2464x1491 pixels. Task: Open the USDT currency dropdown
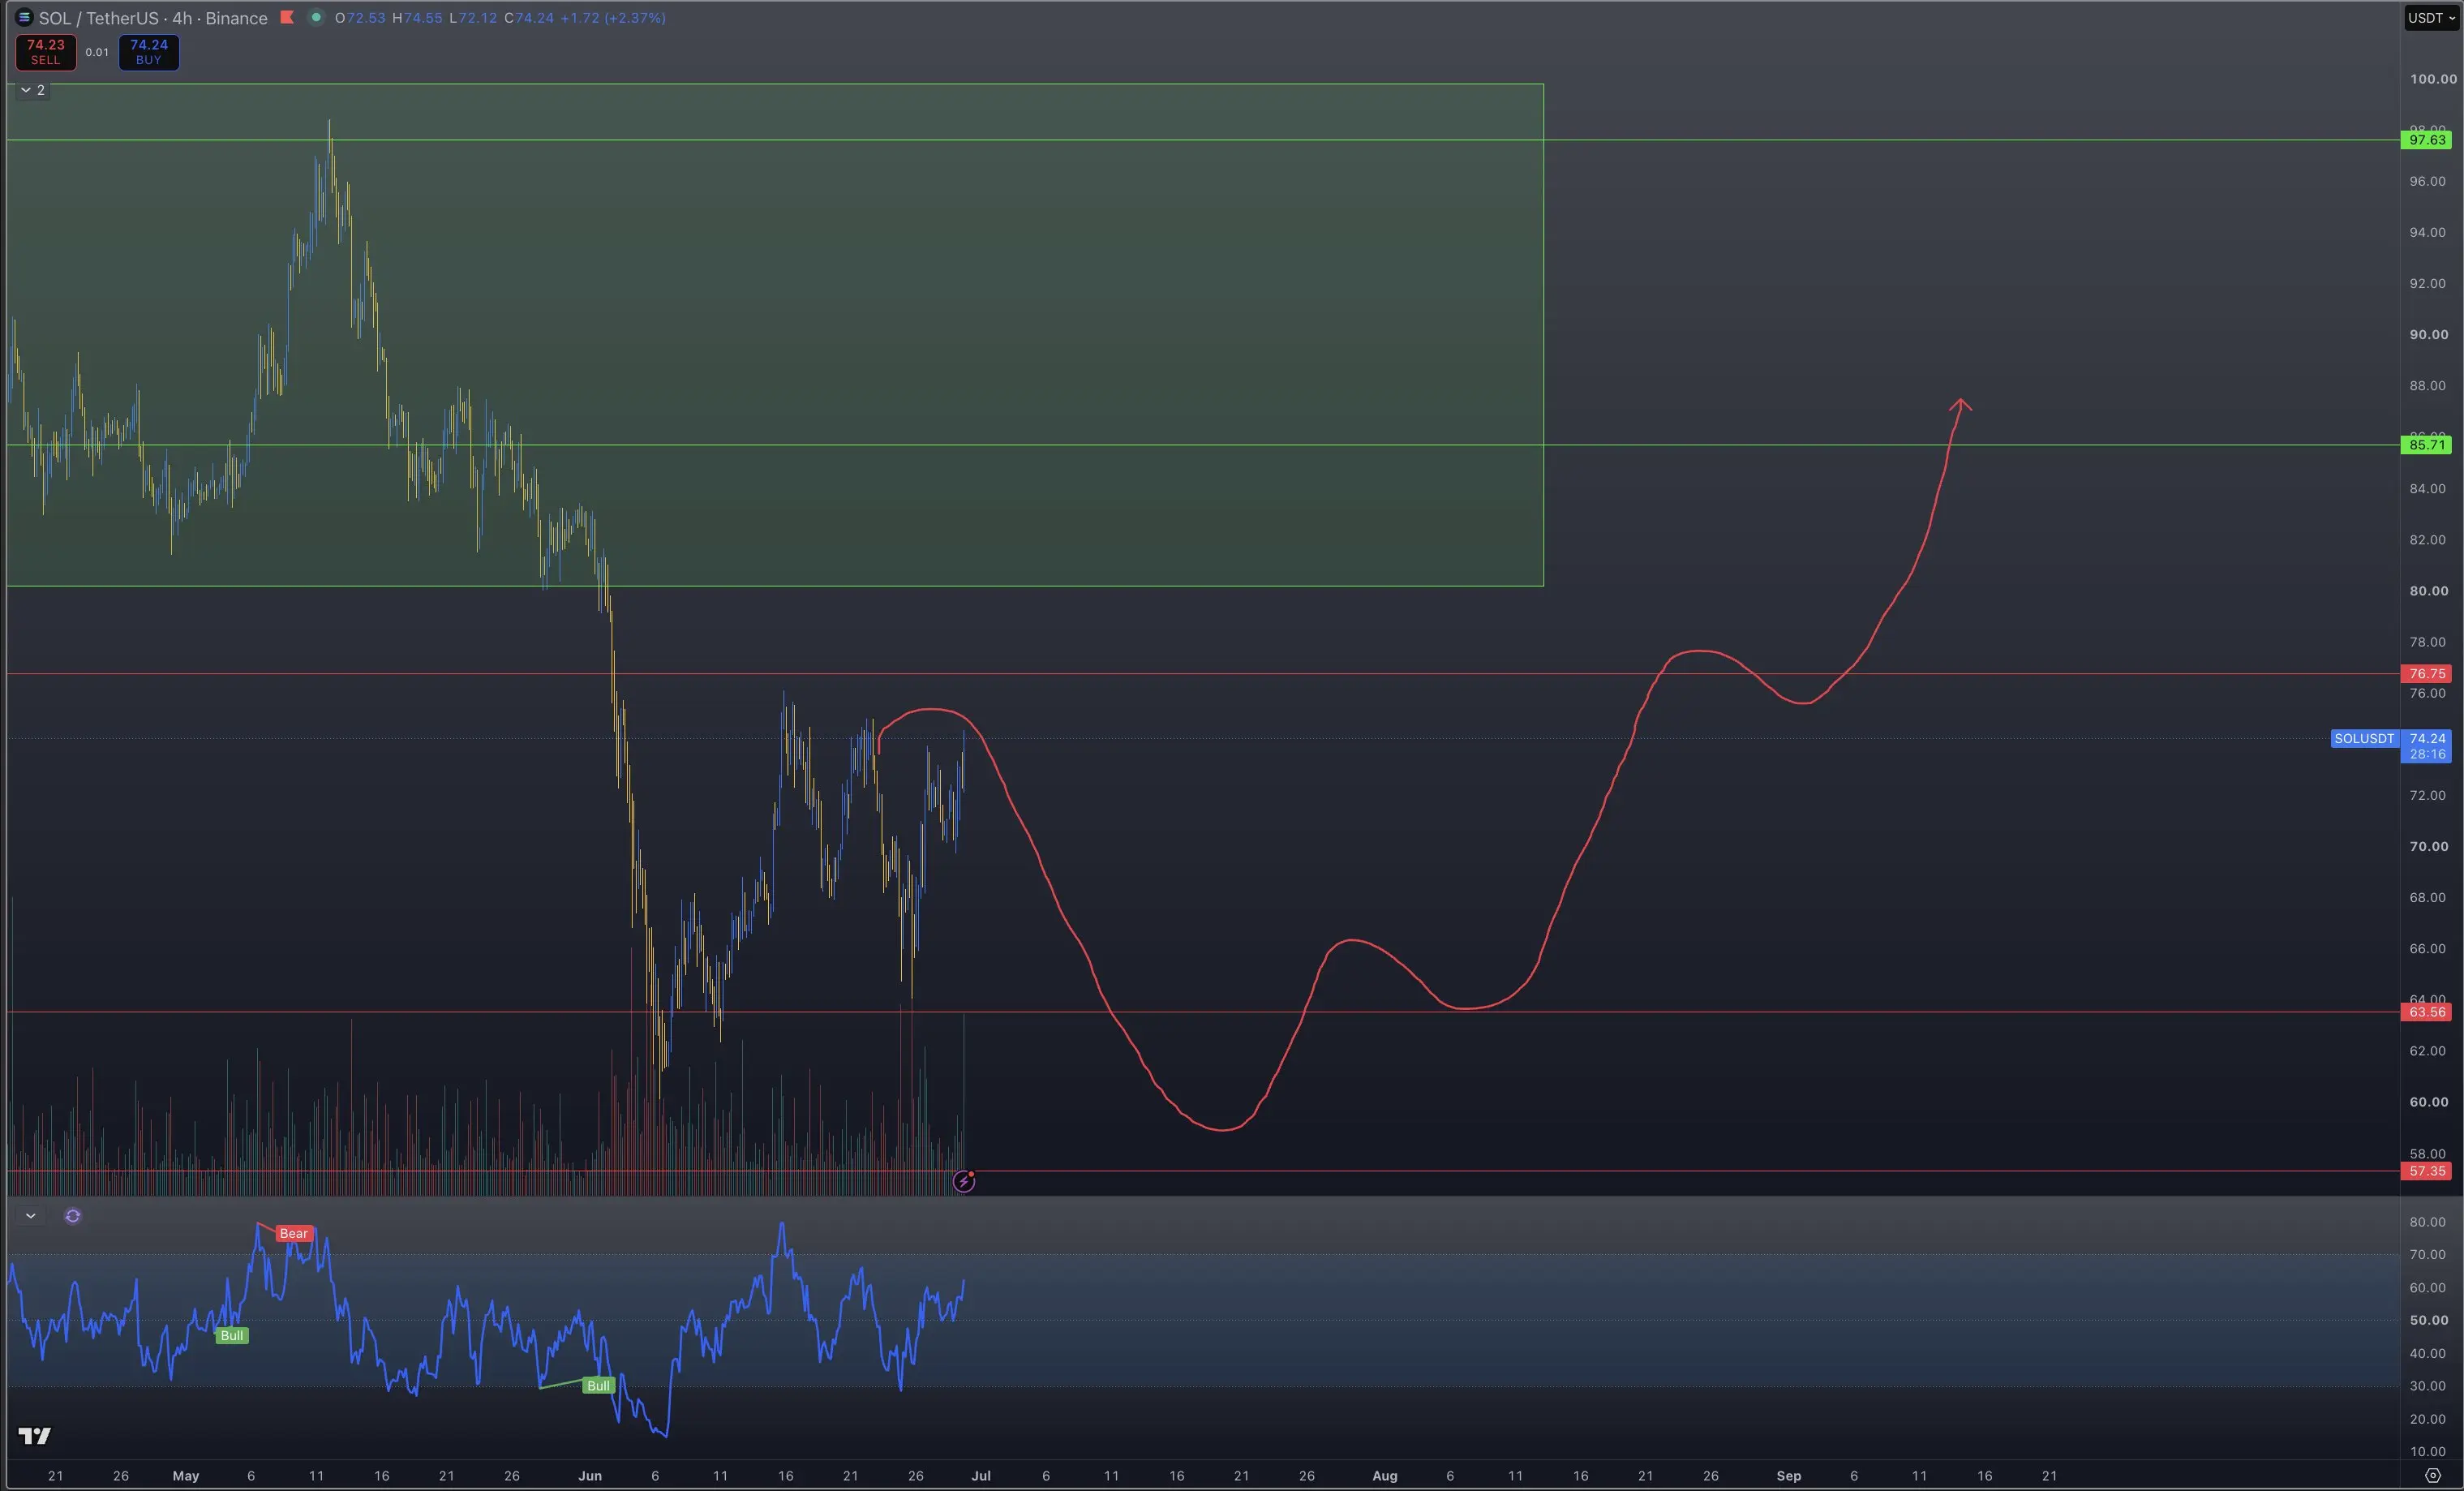2431,18
